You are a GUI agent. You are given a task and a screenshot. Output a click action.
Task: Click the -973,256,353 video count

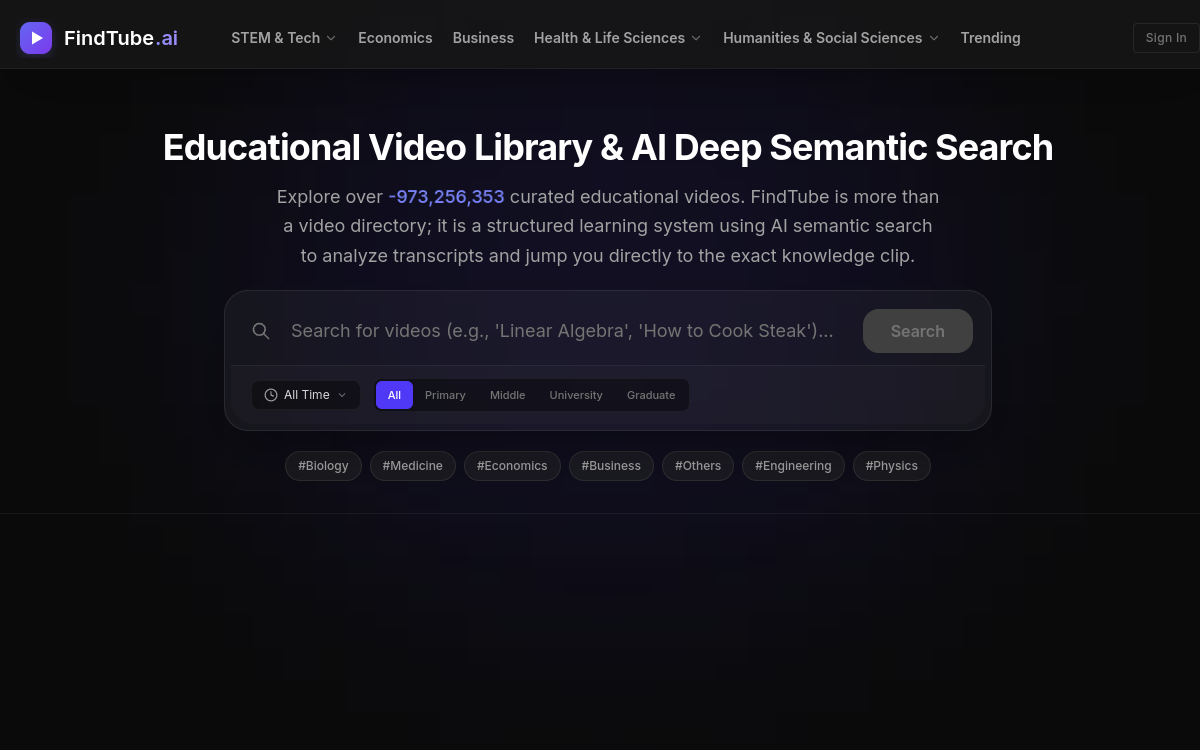446,197
